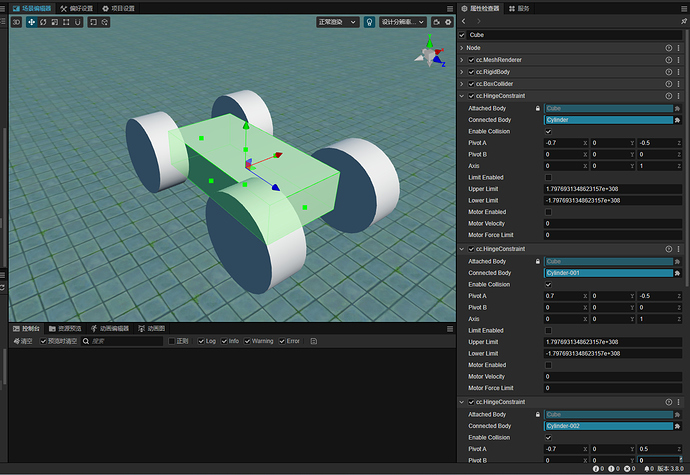Toggle the 3D view mode button
This screenshot has height=475, width=690.
pyautogui.click(x=16, y=21)
